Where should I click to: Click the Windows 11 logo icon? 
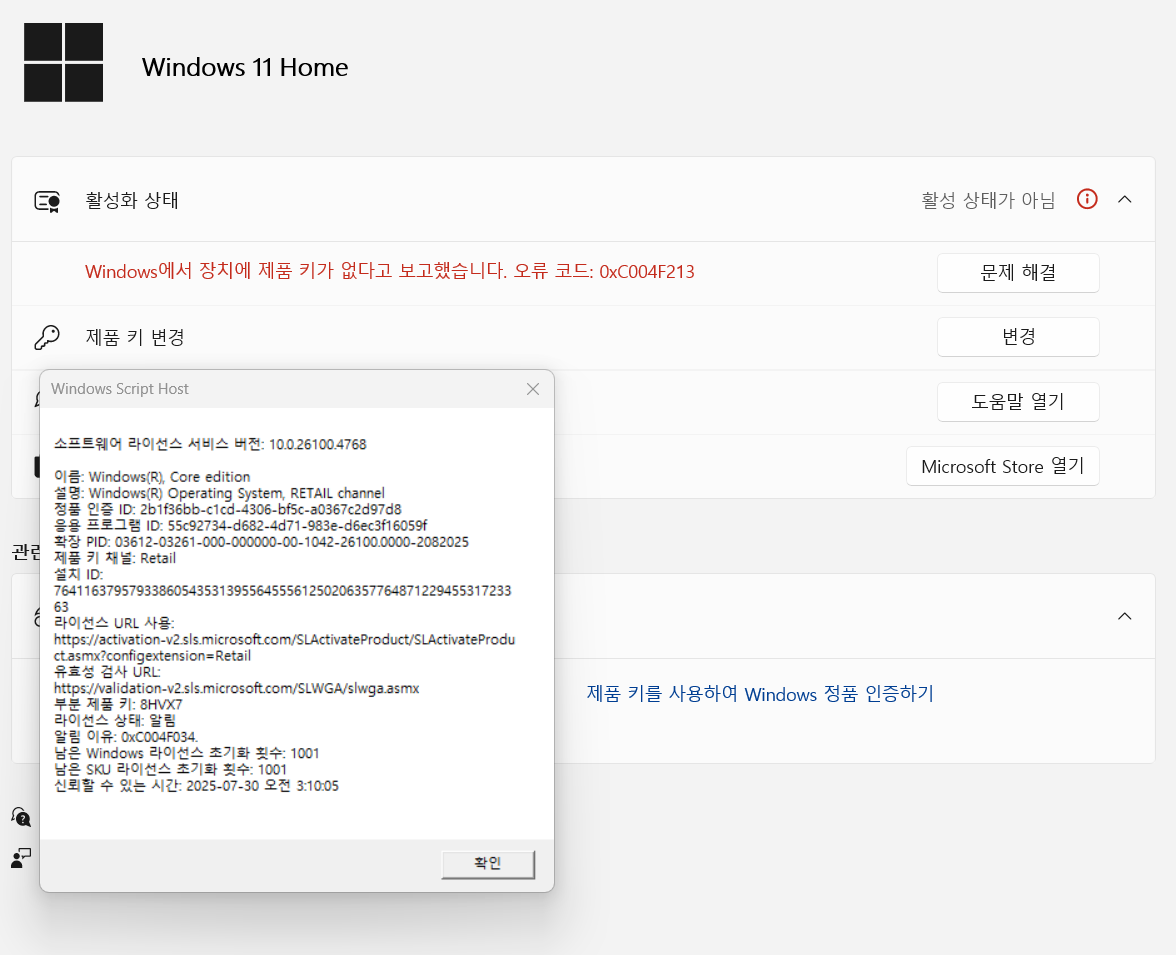(x=64, y=62)
